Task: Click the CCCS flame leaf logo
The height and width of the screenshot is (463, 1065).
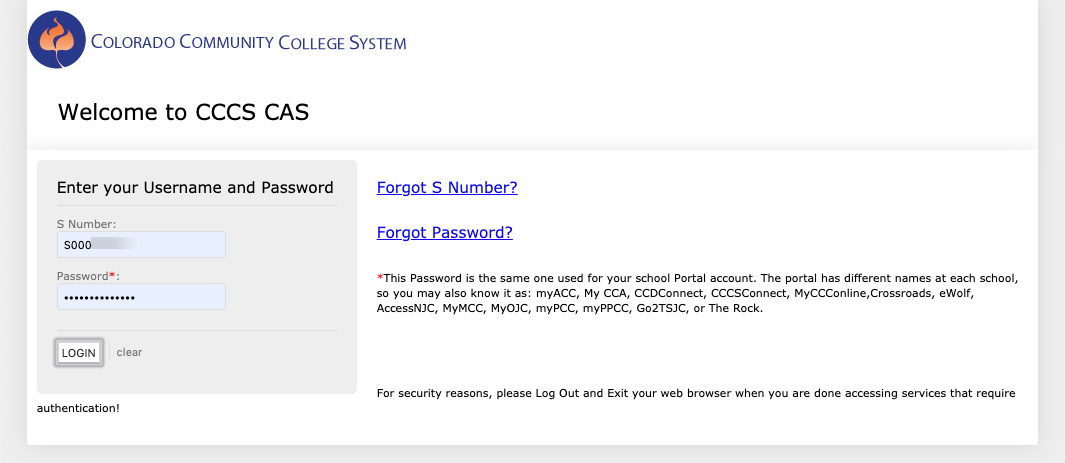Action: 56,39
